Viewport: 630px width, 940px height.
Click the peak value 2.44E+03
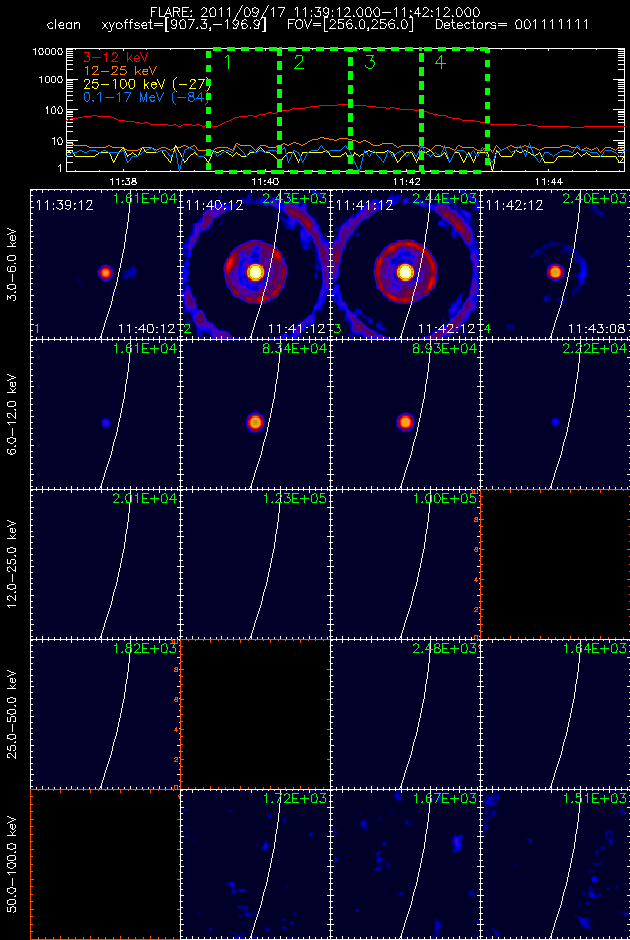[445, 198]
